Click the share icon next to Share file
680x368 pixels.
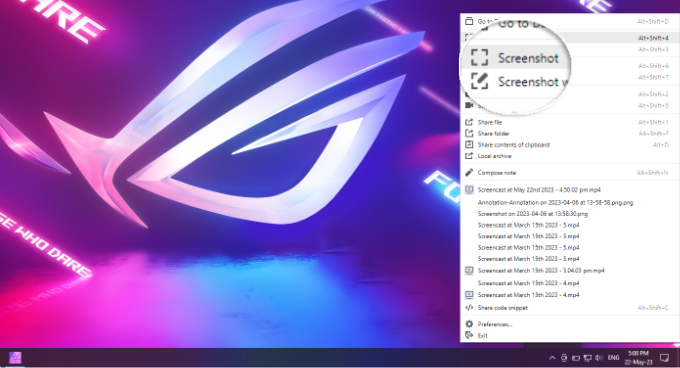pos(469,122)
